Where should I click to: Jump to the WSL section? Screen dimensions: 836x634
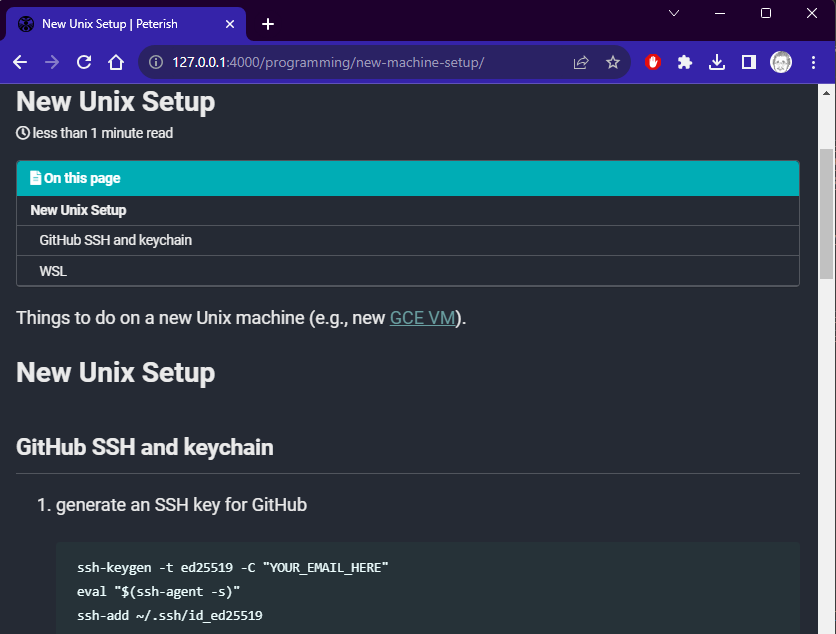point(53,271)
